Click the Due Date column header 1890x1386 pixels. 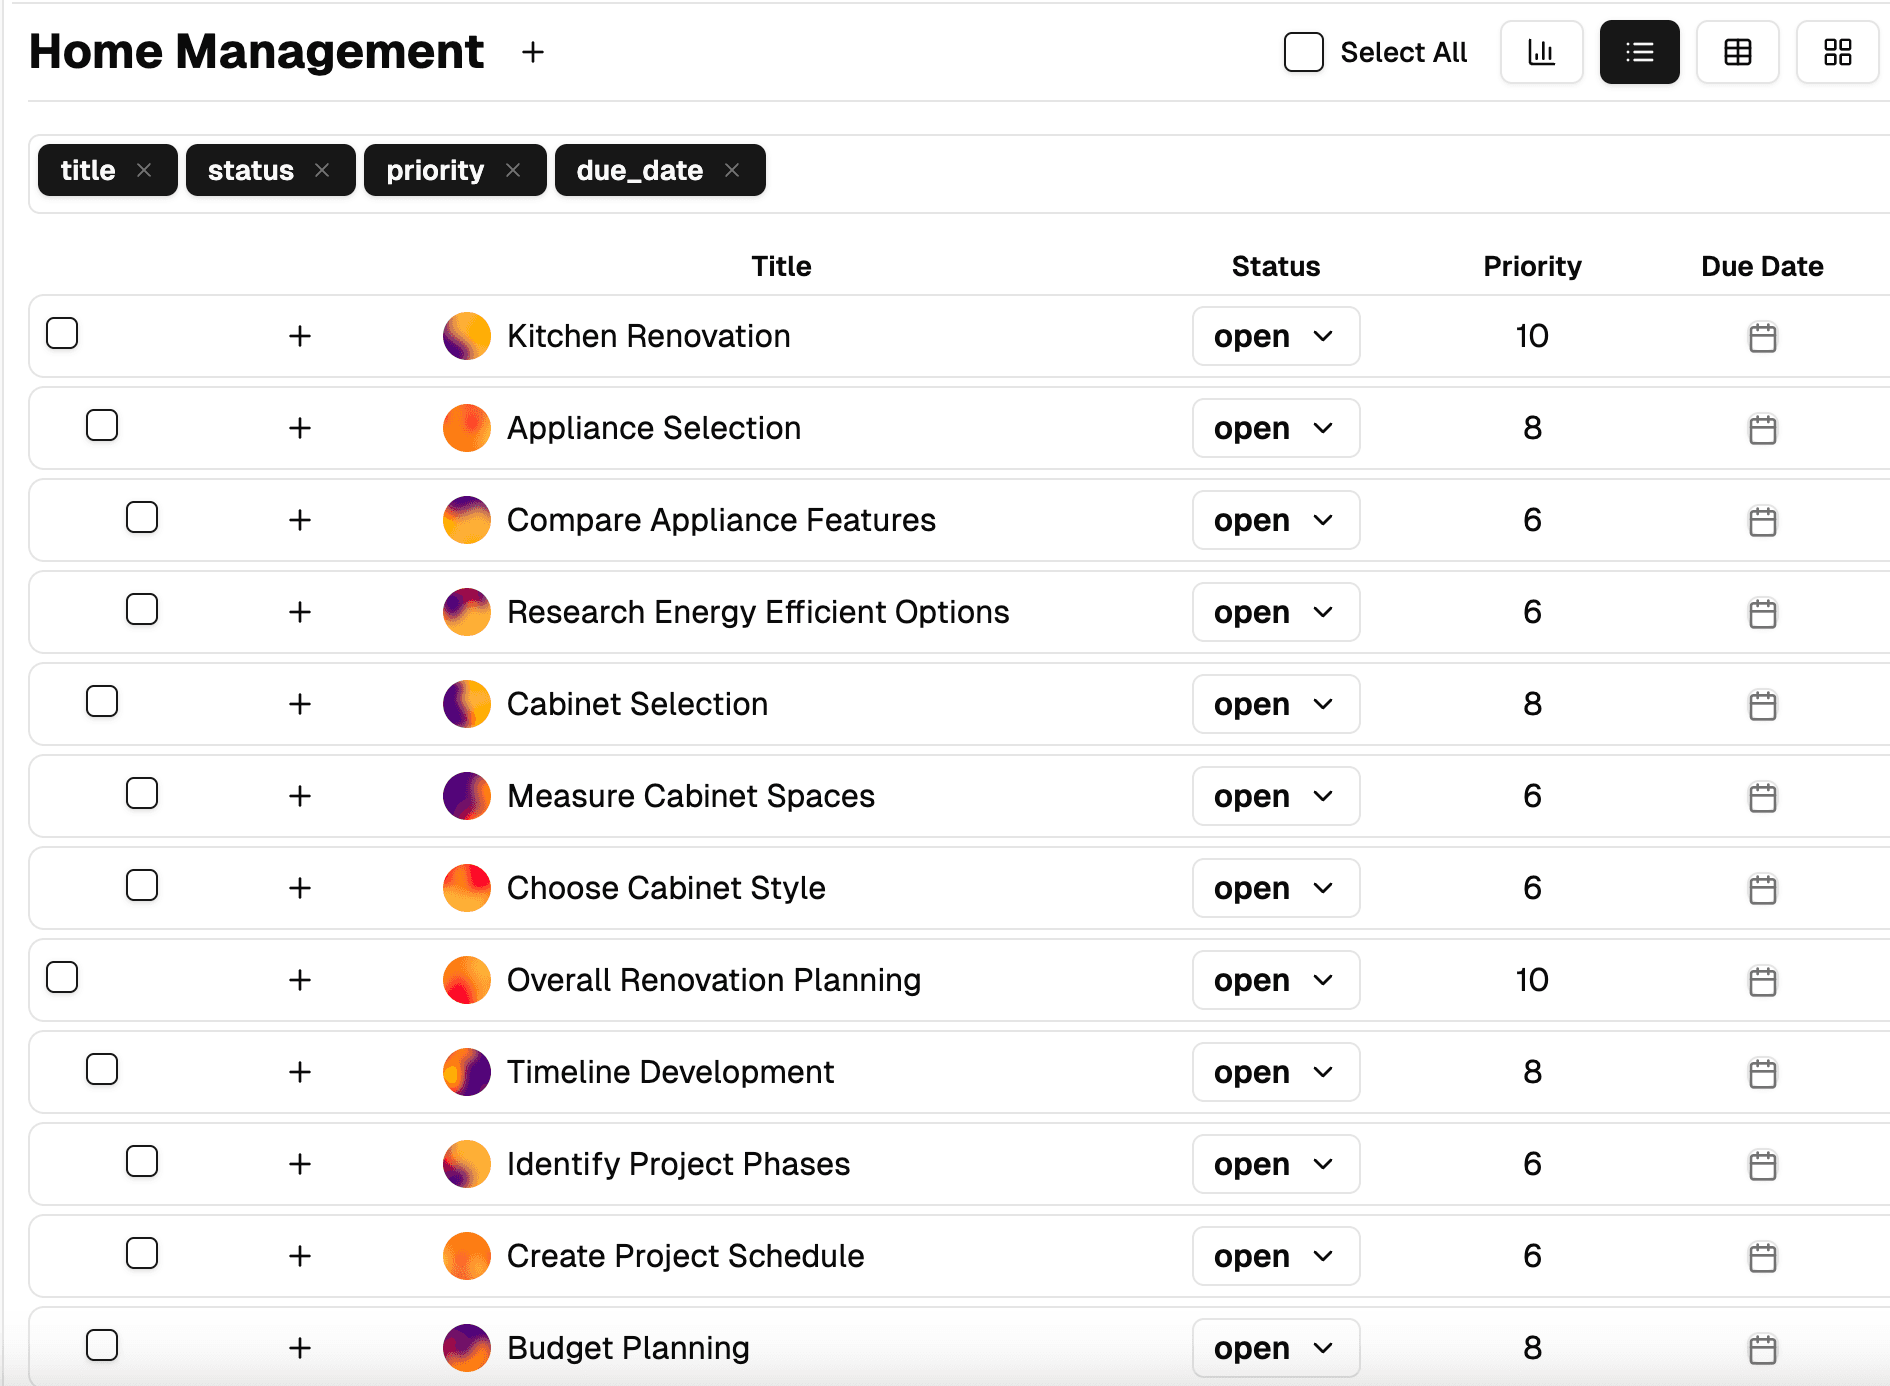coord(1761,266)
